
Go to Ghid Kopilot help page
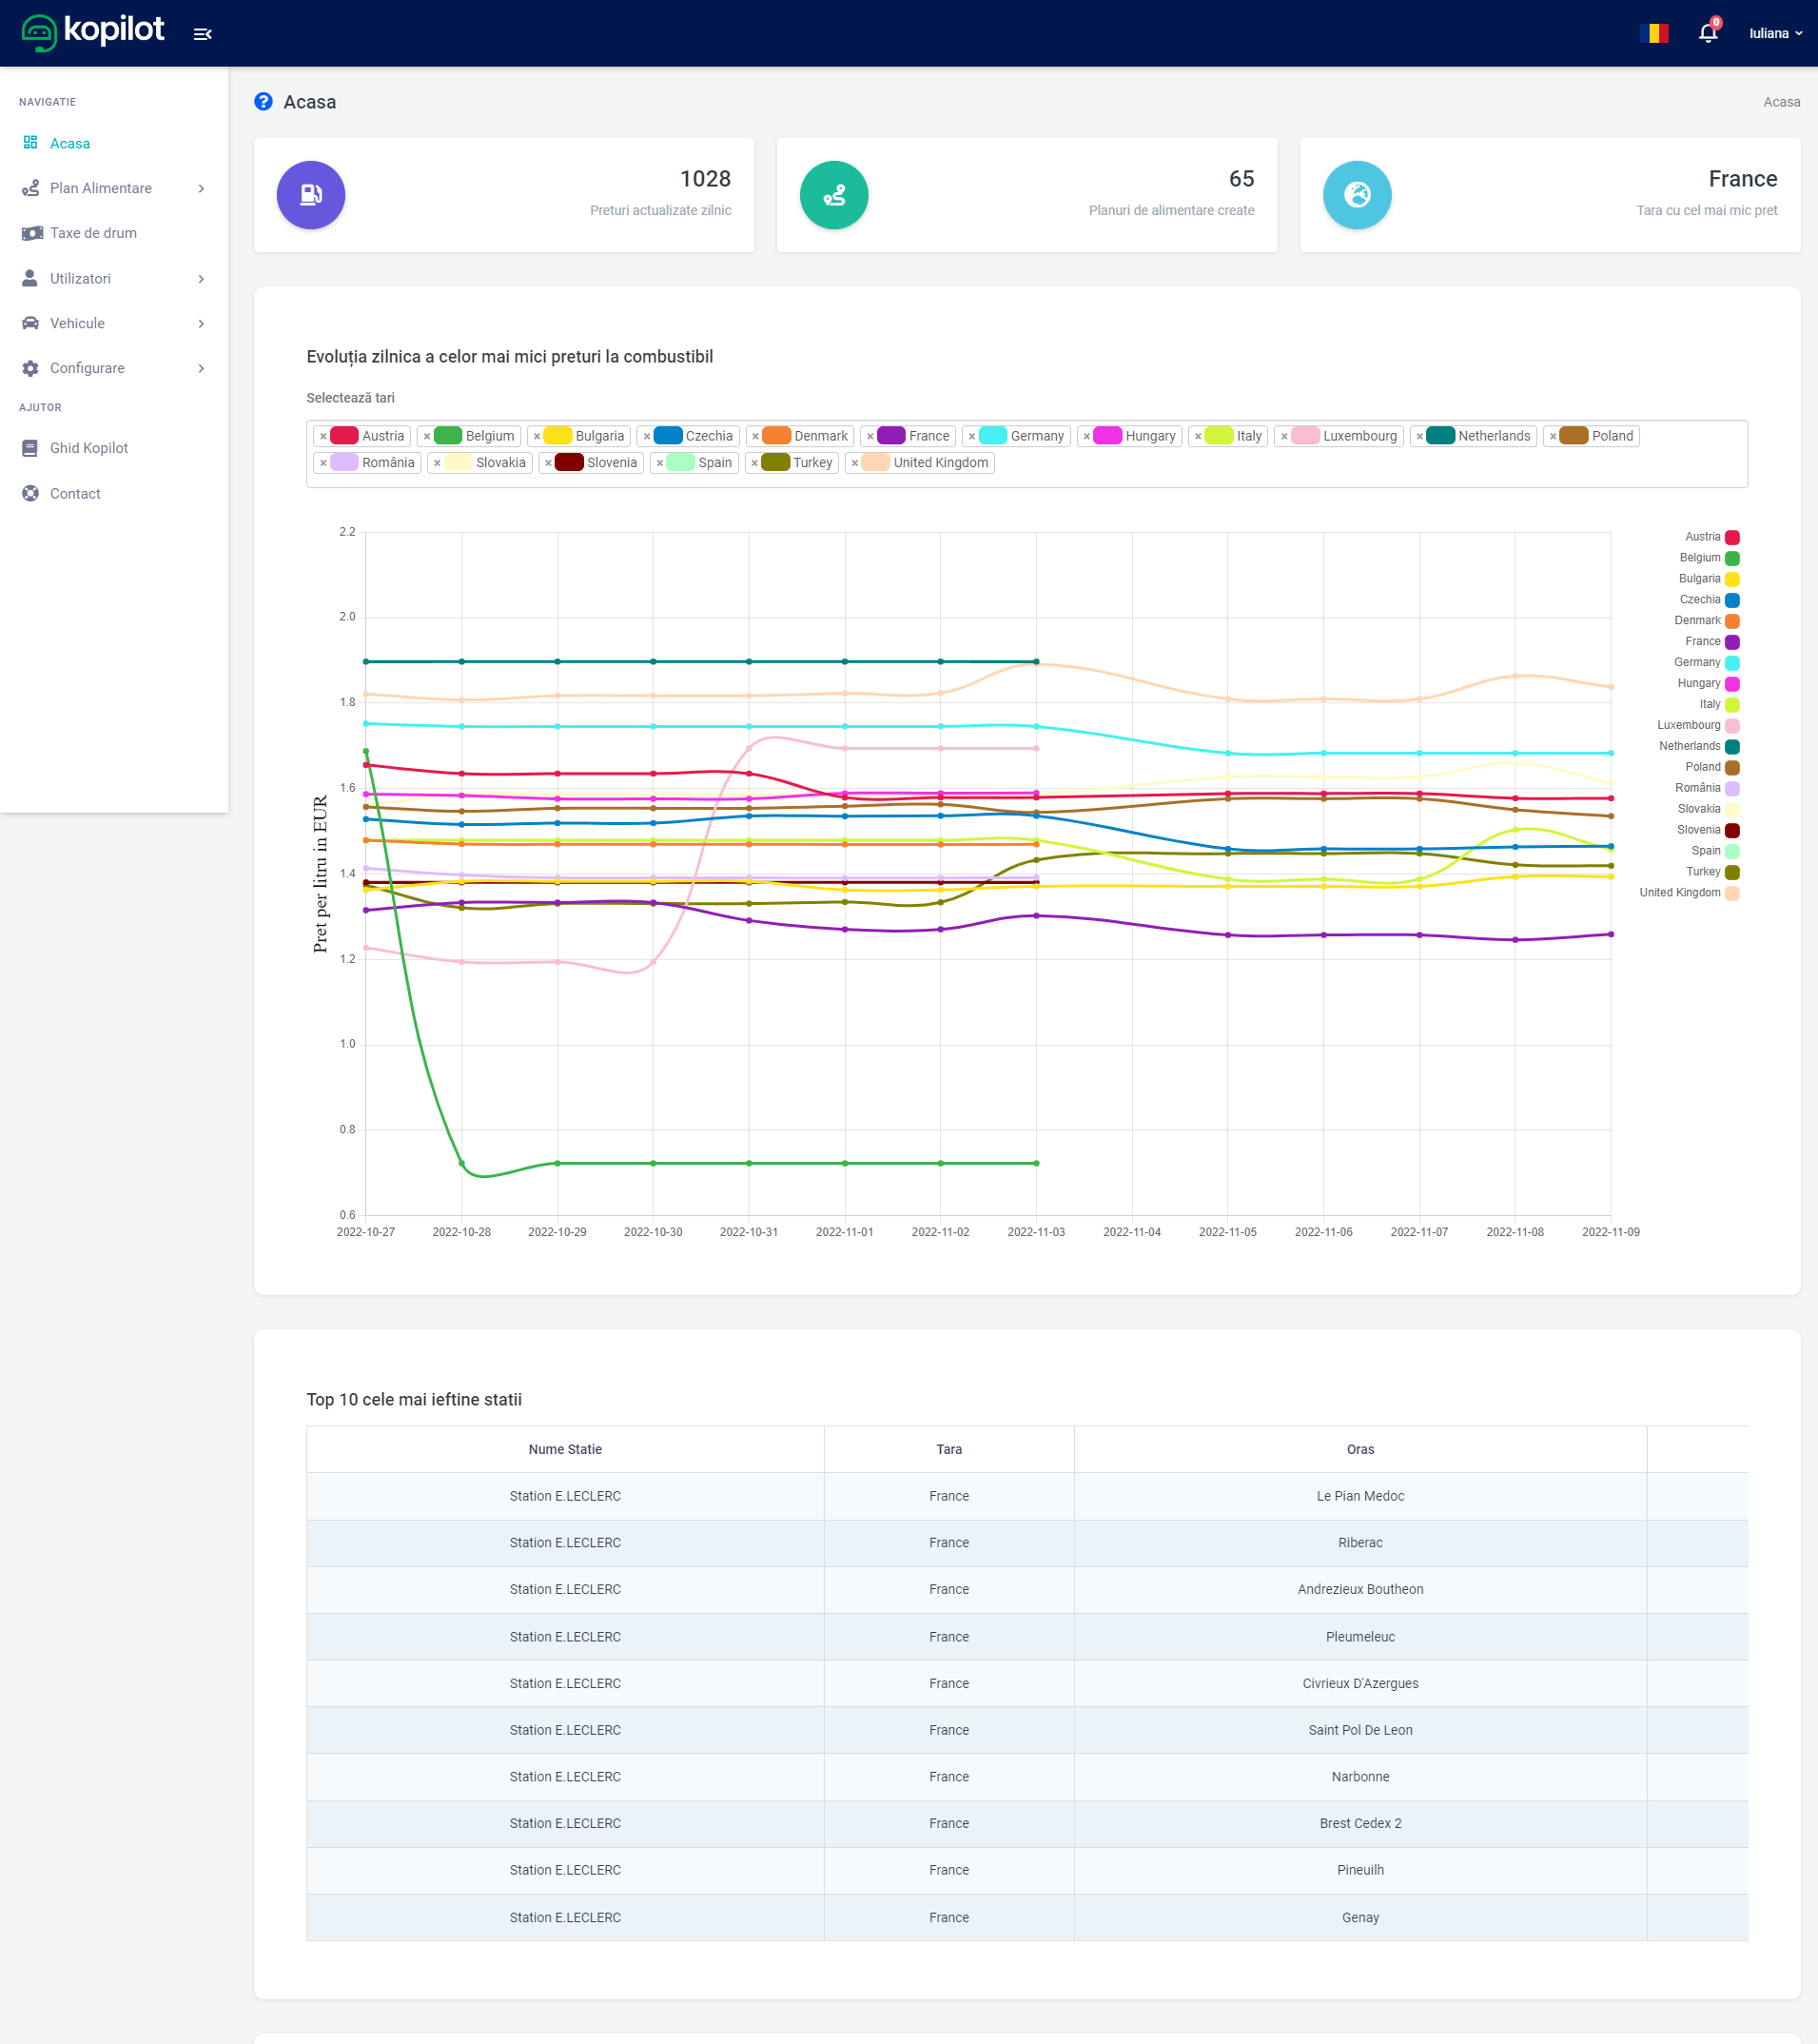click(x=89, y=448)
